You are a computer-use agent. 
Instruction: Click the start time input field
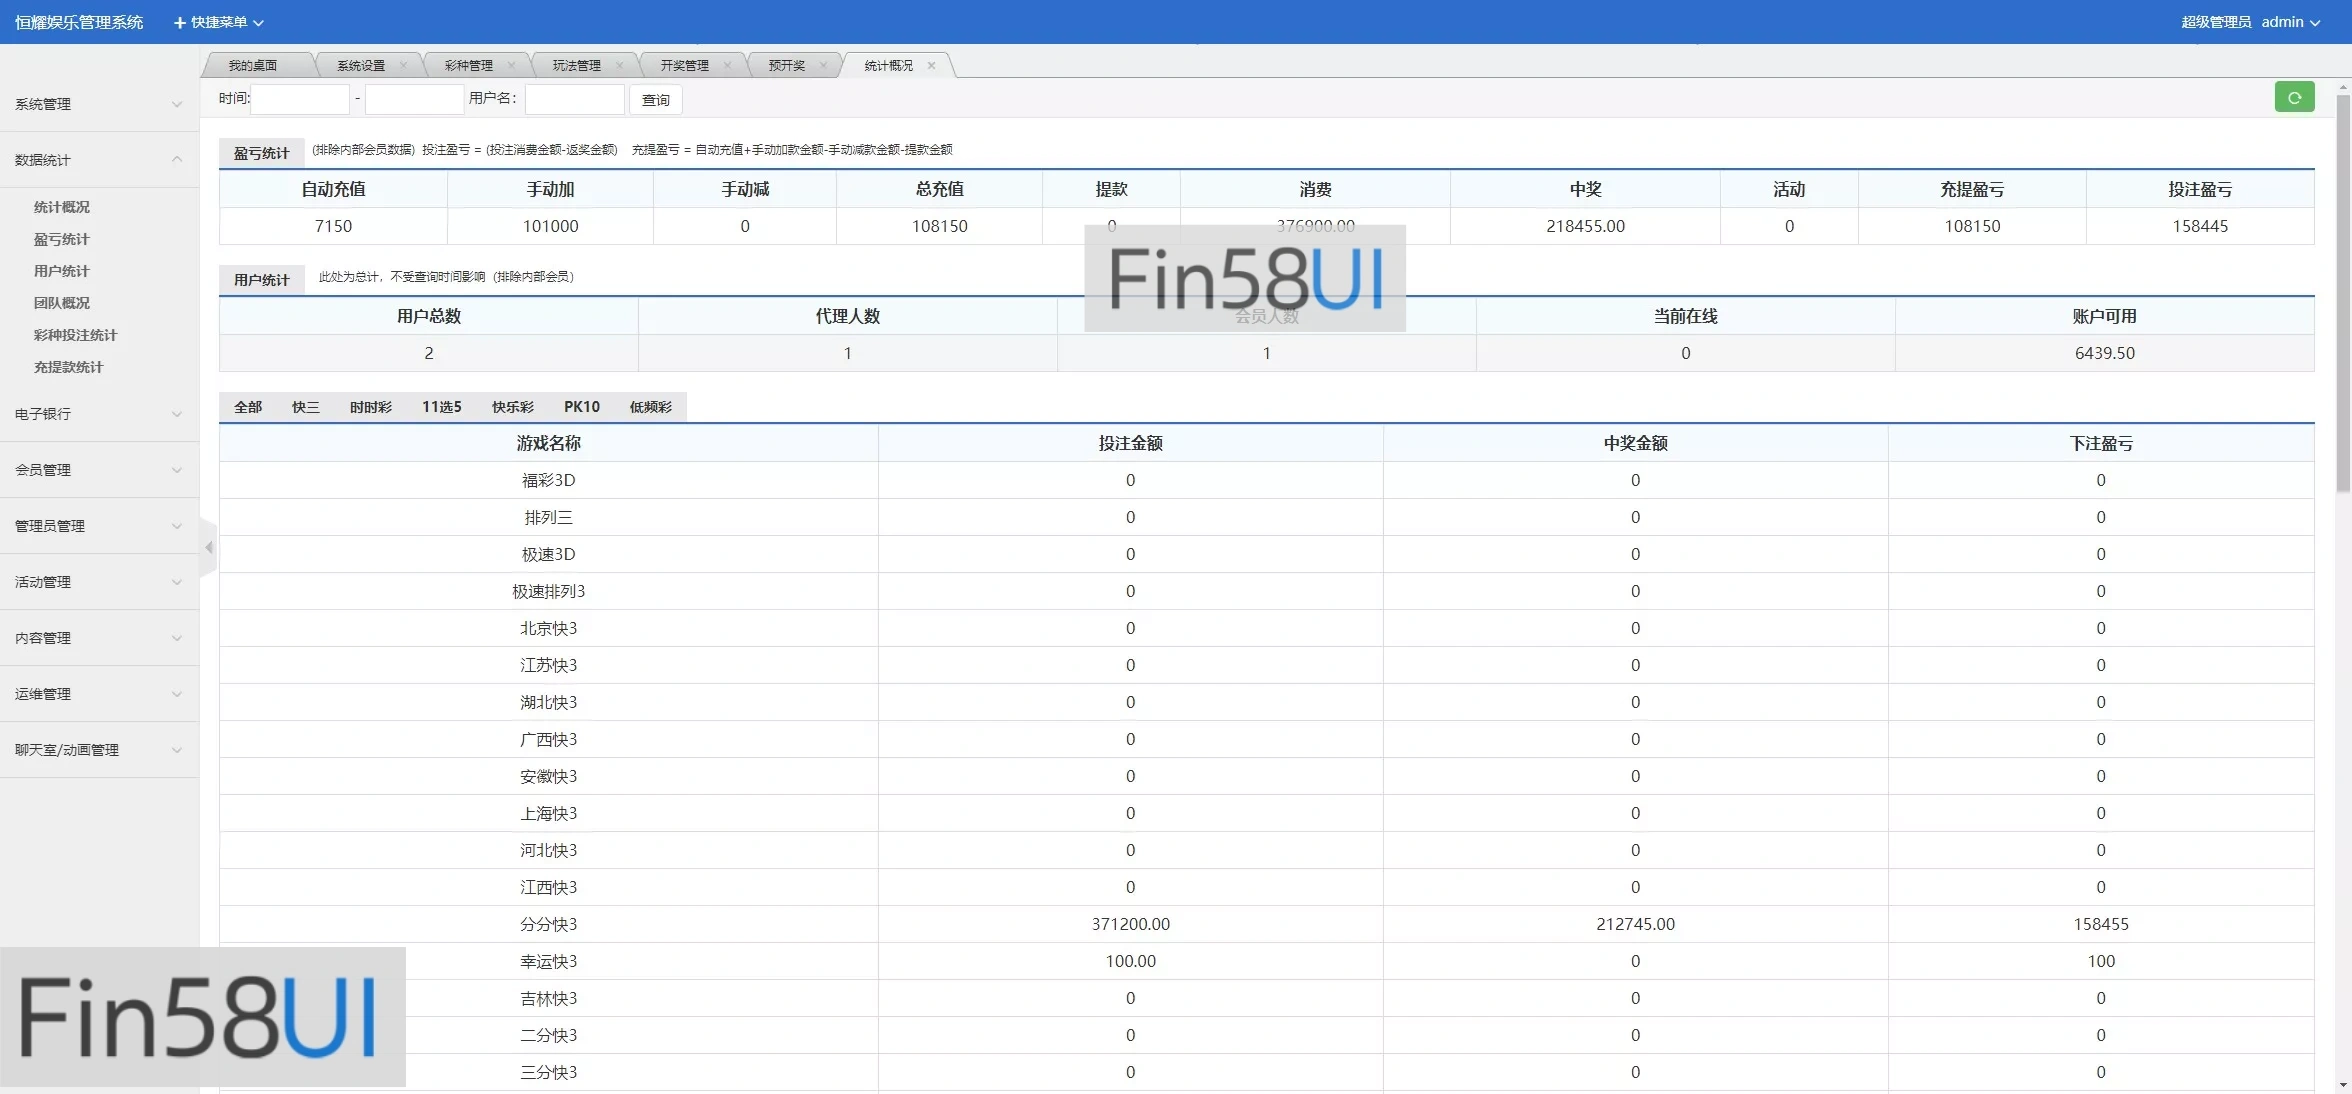pos(300,99)
